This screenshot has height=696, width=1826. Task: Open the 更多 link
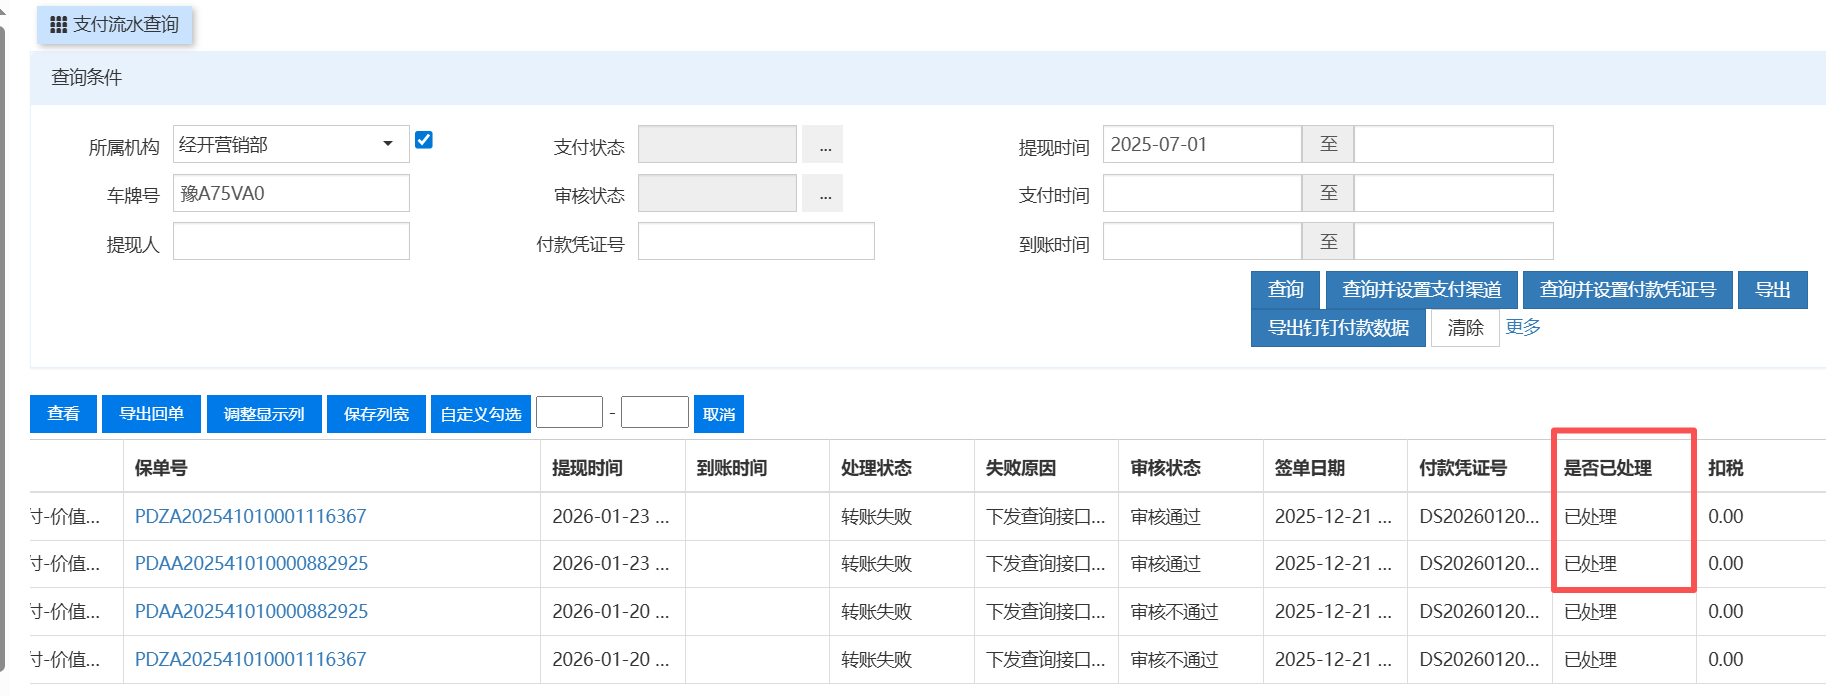tap(1523, 327)
